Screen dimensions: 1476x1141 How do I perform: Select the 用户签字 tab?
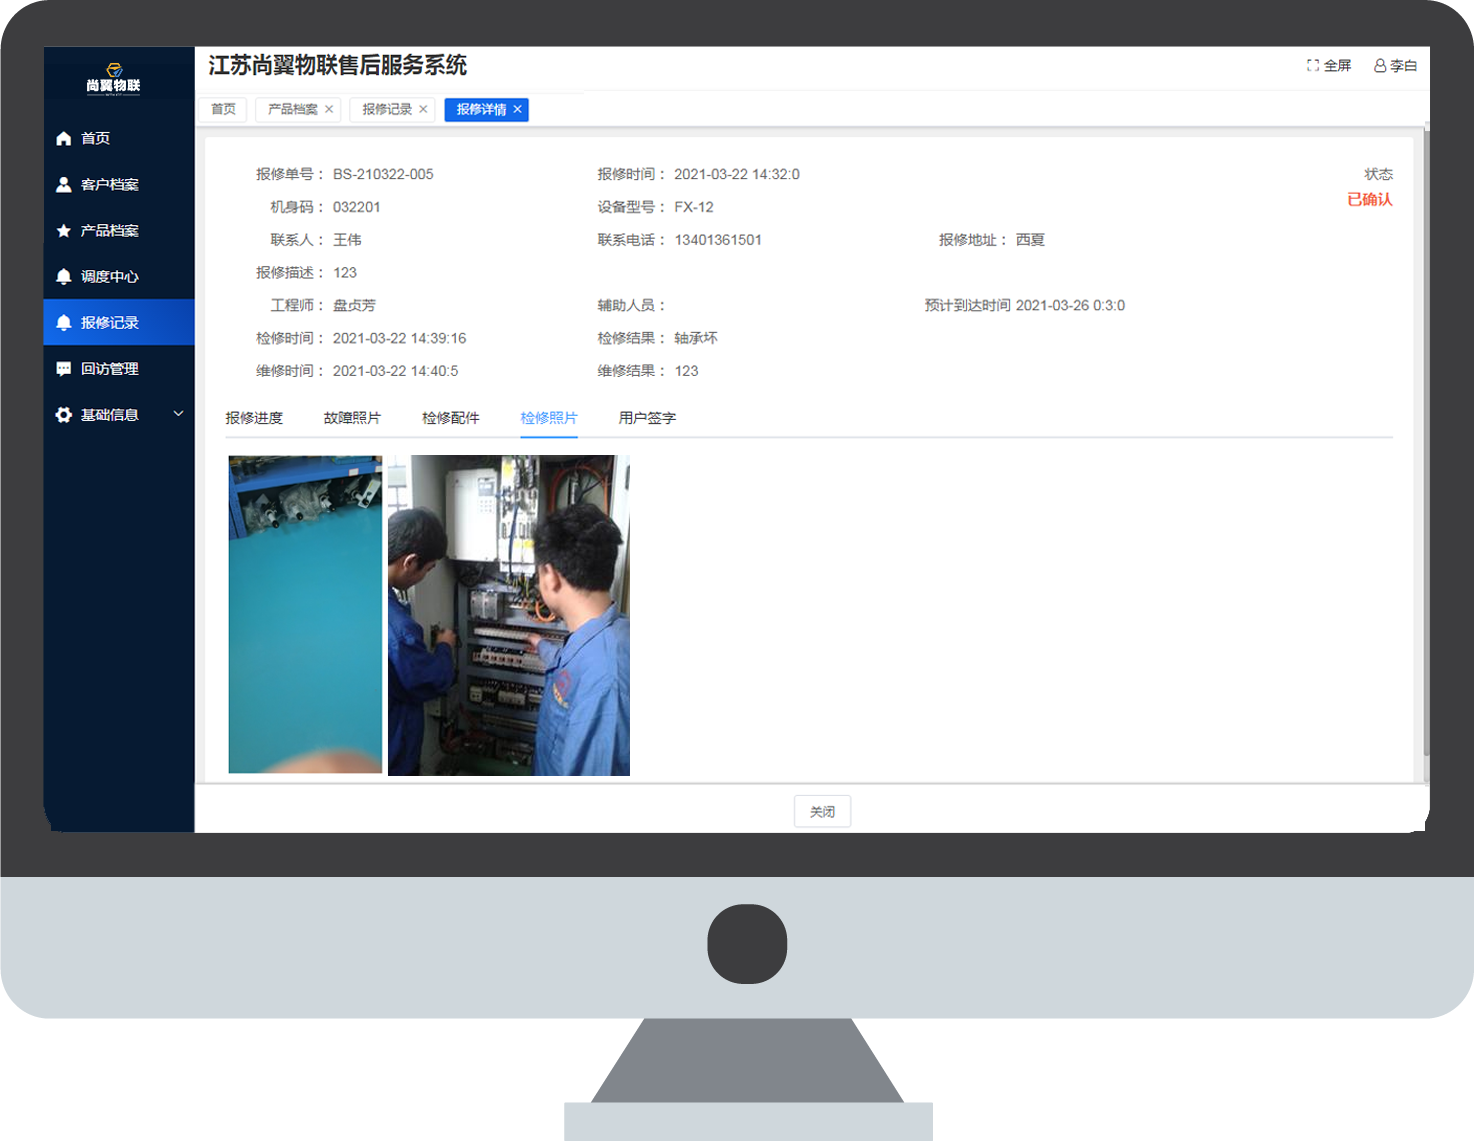click(x=647, y=418)
